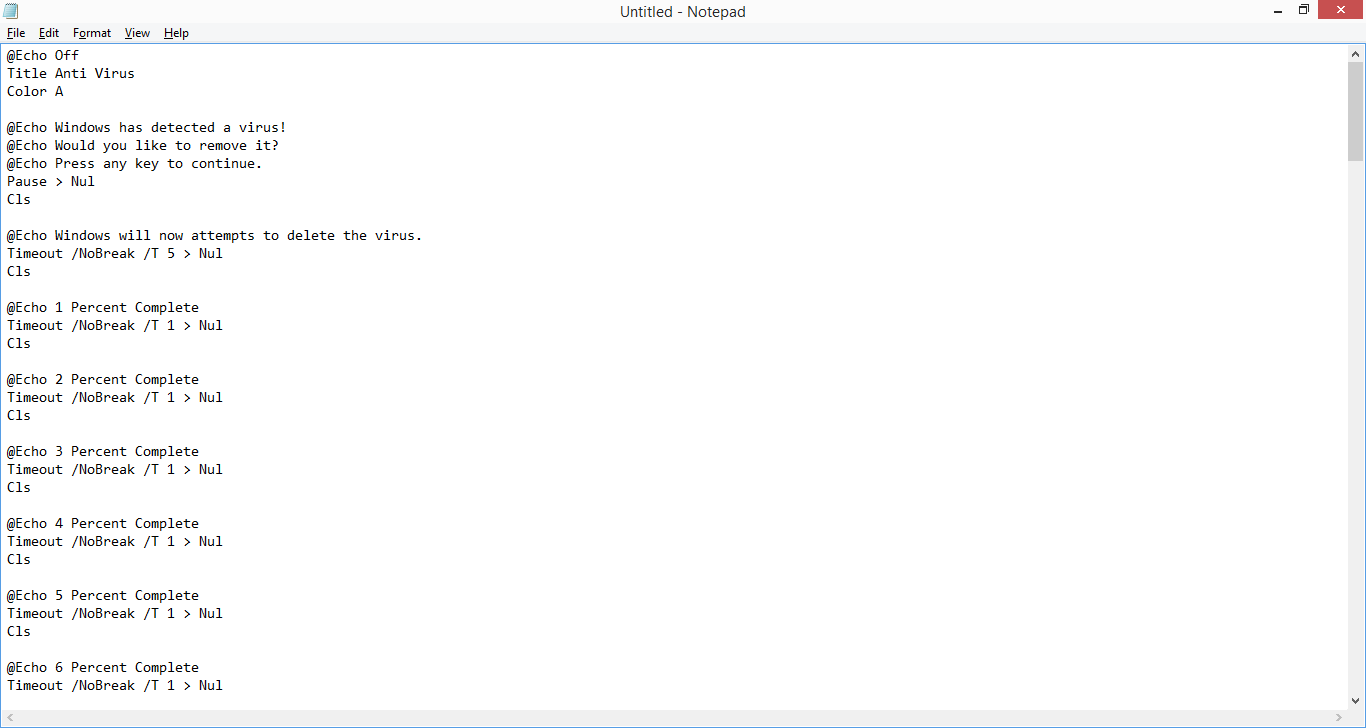Click the Pause > Nul line

pos(48,181)
